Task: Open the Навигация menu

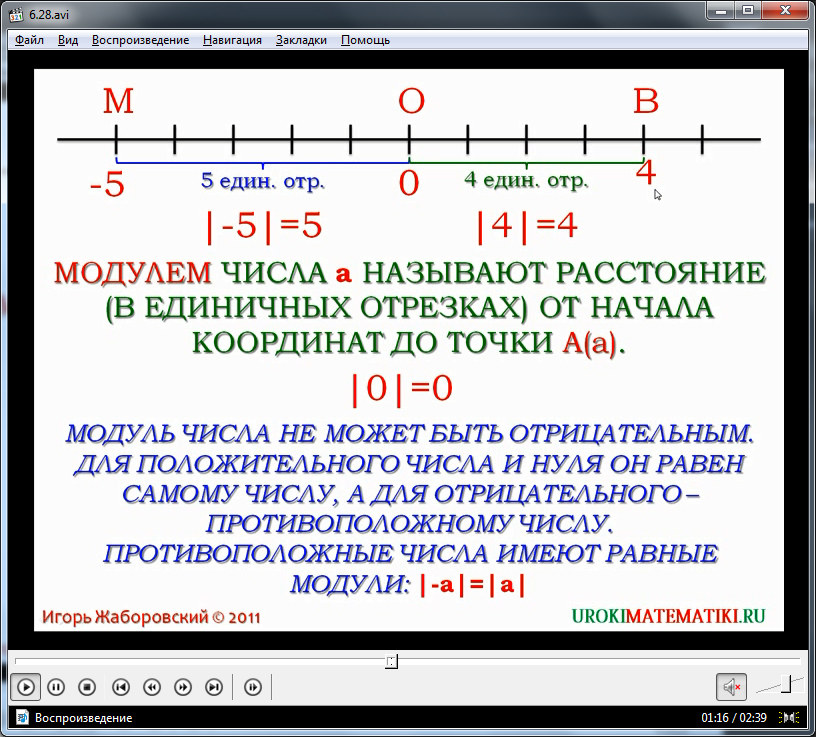Action: point(232,40)
